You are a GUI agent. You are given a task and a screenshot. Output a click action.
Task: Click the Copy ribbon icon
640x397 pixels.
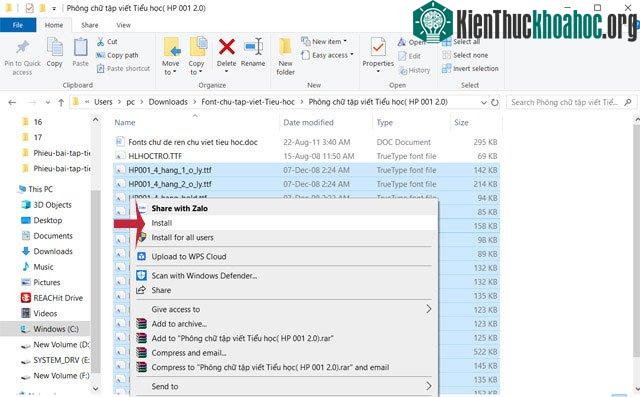54,47
